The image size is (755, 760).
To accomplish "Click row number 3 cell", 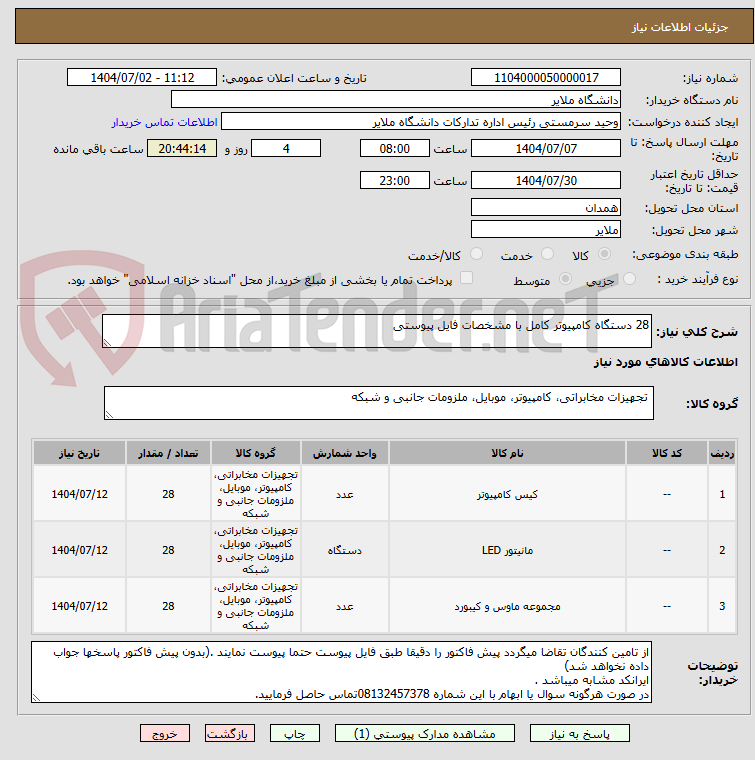I will [722, 606].
